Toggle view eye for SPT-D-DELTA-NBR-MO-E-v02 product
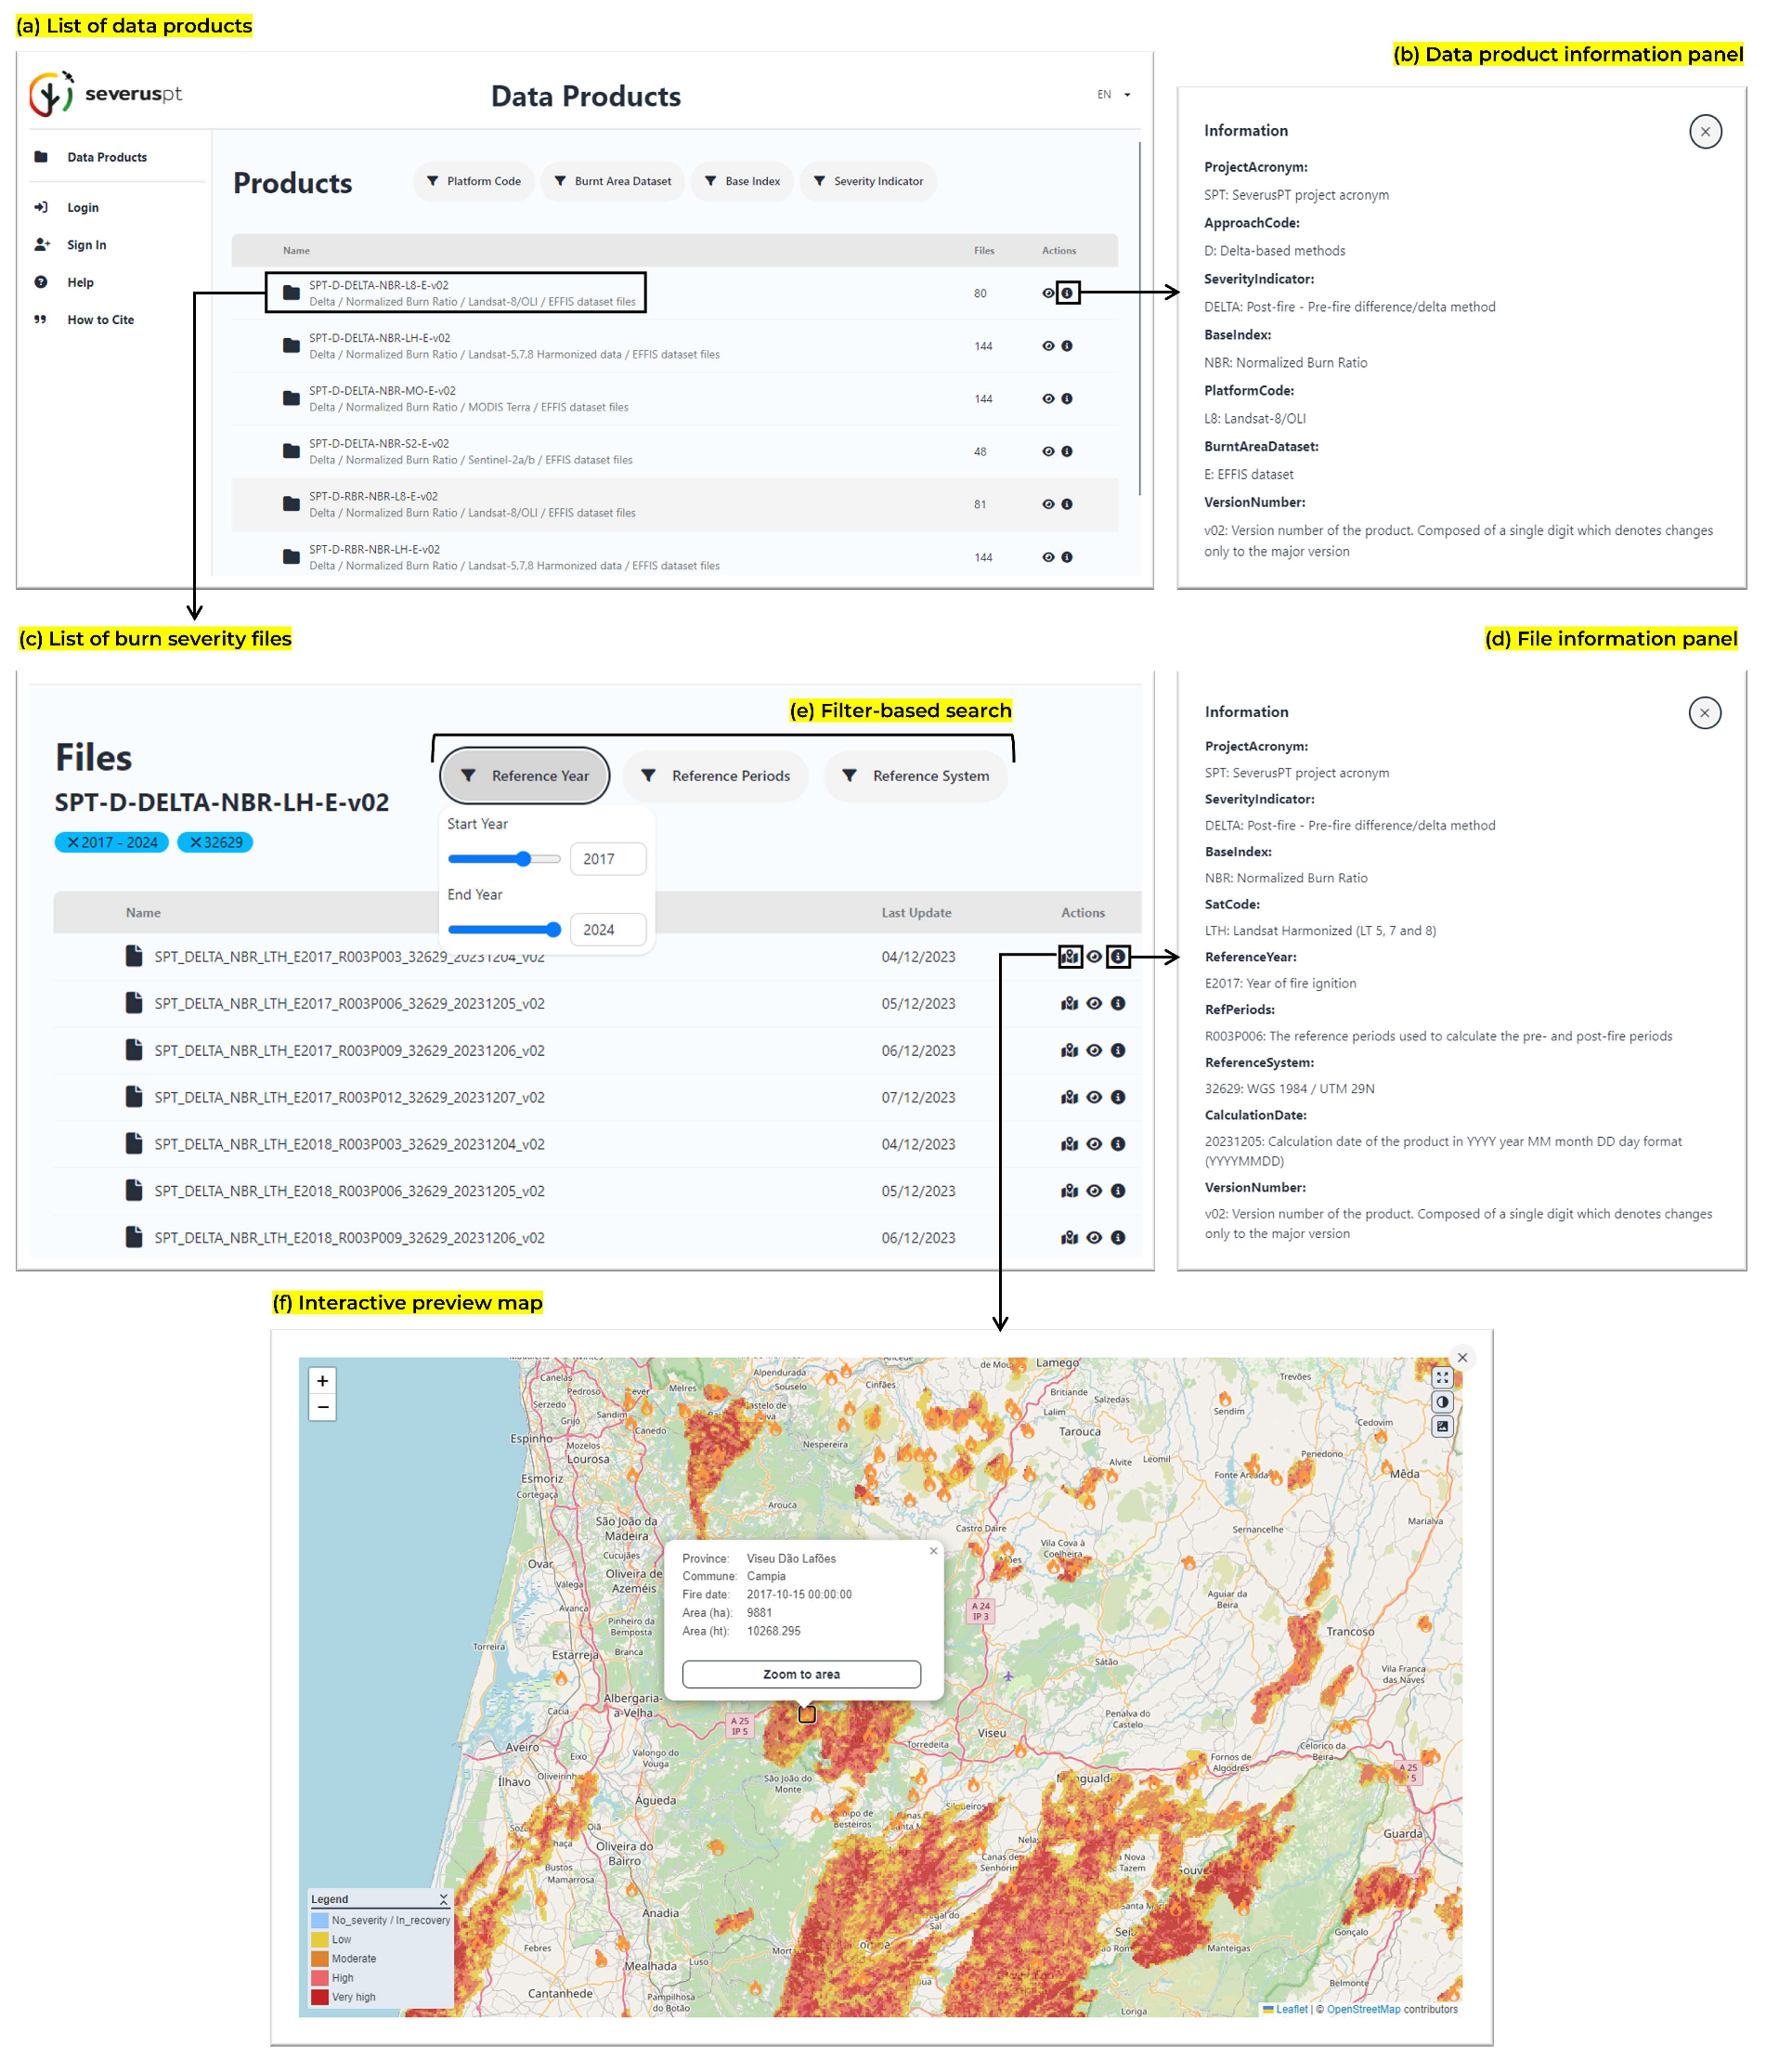The image size is (1766, 2072). [1048, 398]
